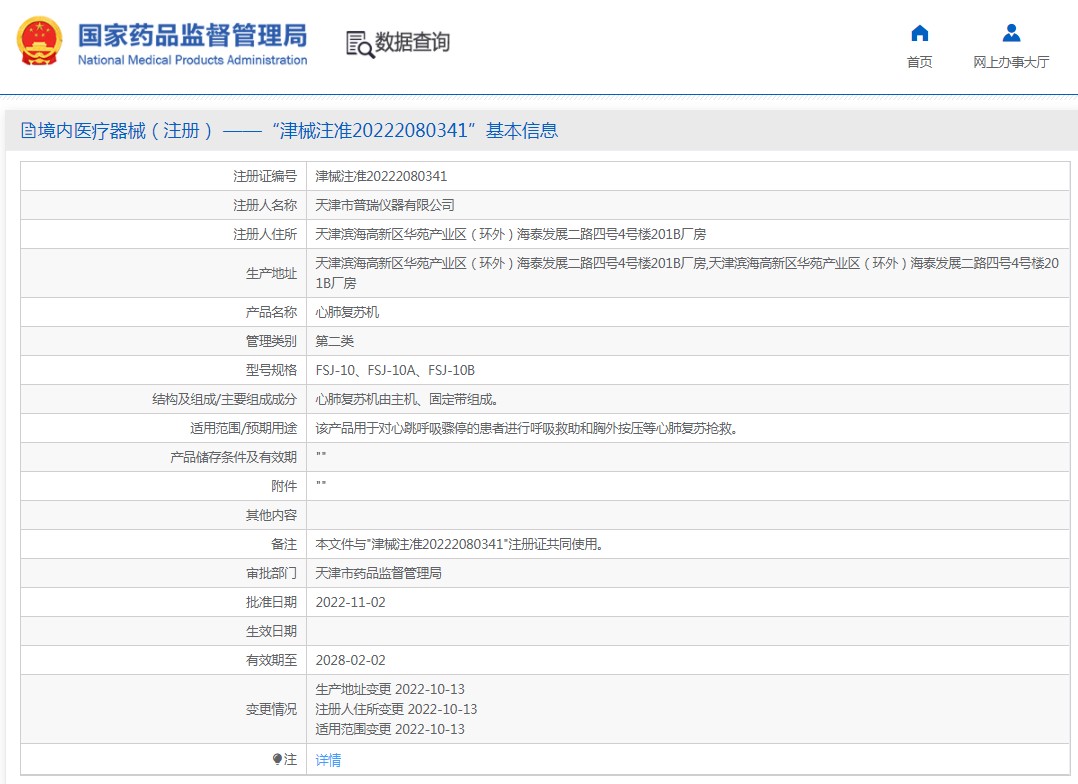Click the lightbulb 注 icon
The height and width of the screenshot is (784, 1078).
point(277,759)
